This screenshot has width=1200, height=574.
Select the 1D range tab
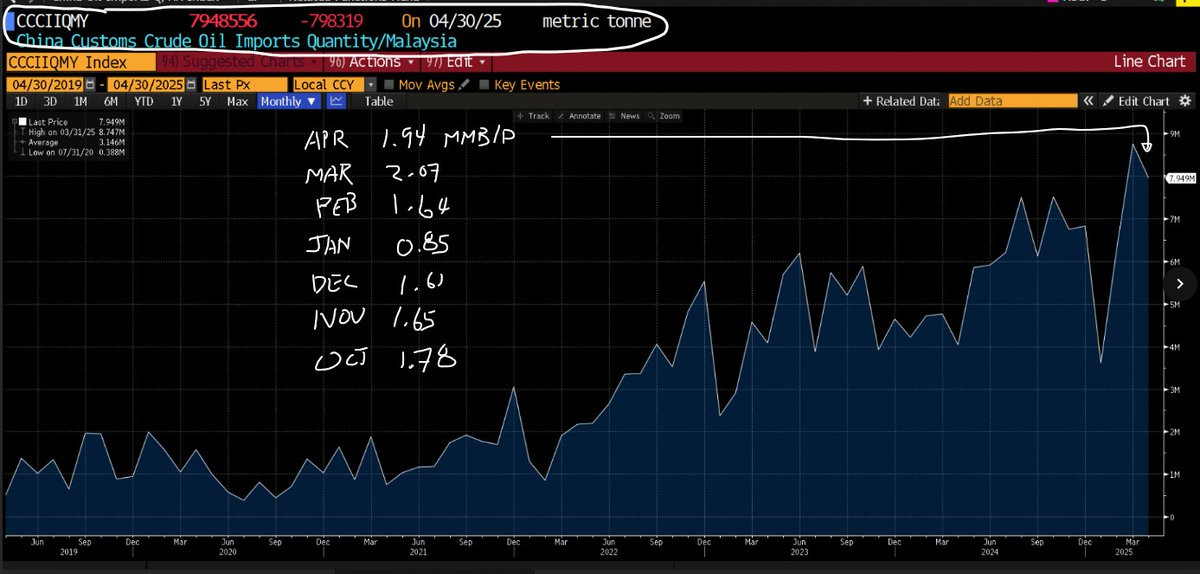pos(21,101)
